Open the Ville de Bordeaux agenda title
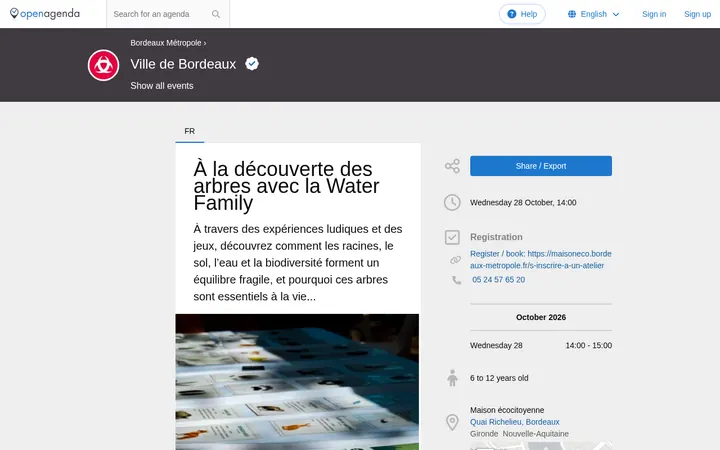This screenshot has width=720, height=450. [183, 64]
